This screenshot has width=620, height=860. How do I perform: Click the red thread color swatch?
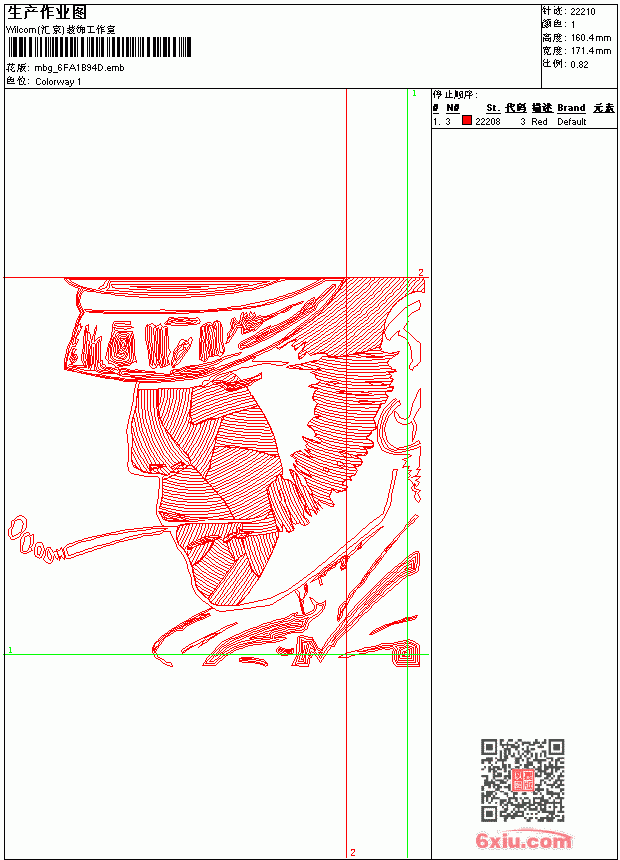[x=466, y=121]
